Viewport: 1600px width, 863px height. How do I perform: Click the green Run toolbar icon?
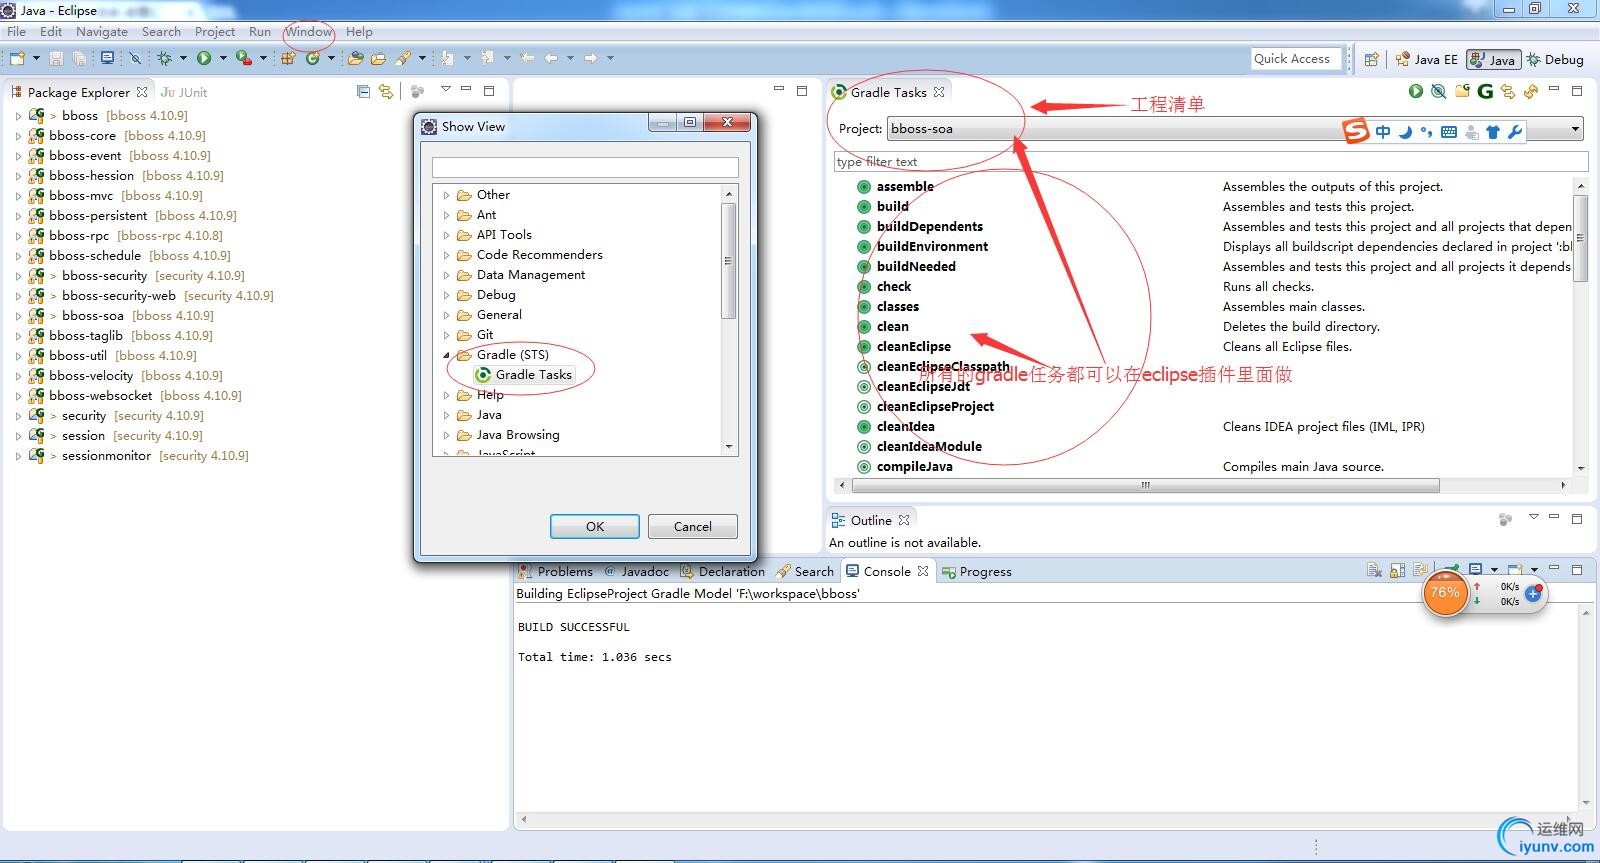[204, 58]
